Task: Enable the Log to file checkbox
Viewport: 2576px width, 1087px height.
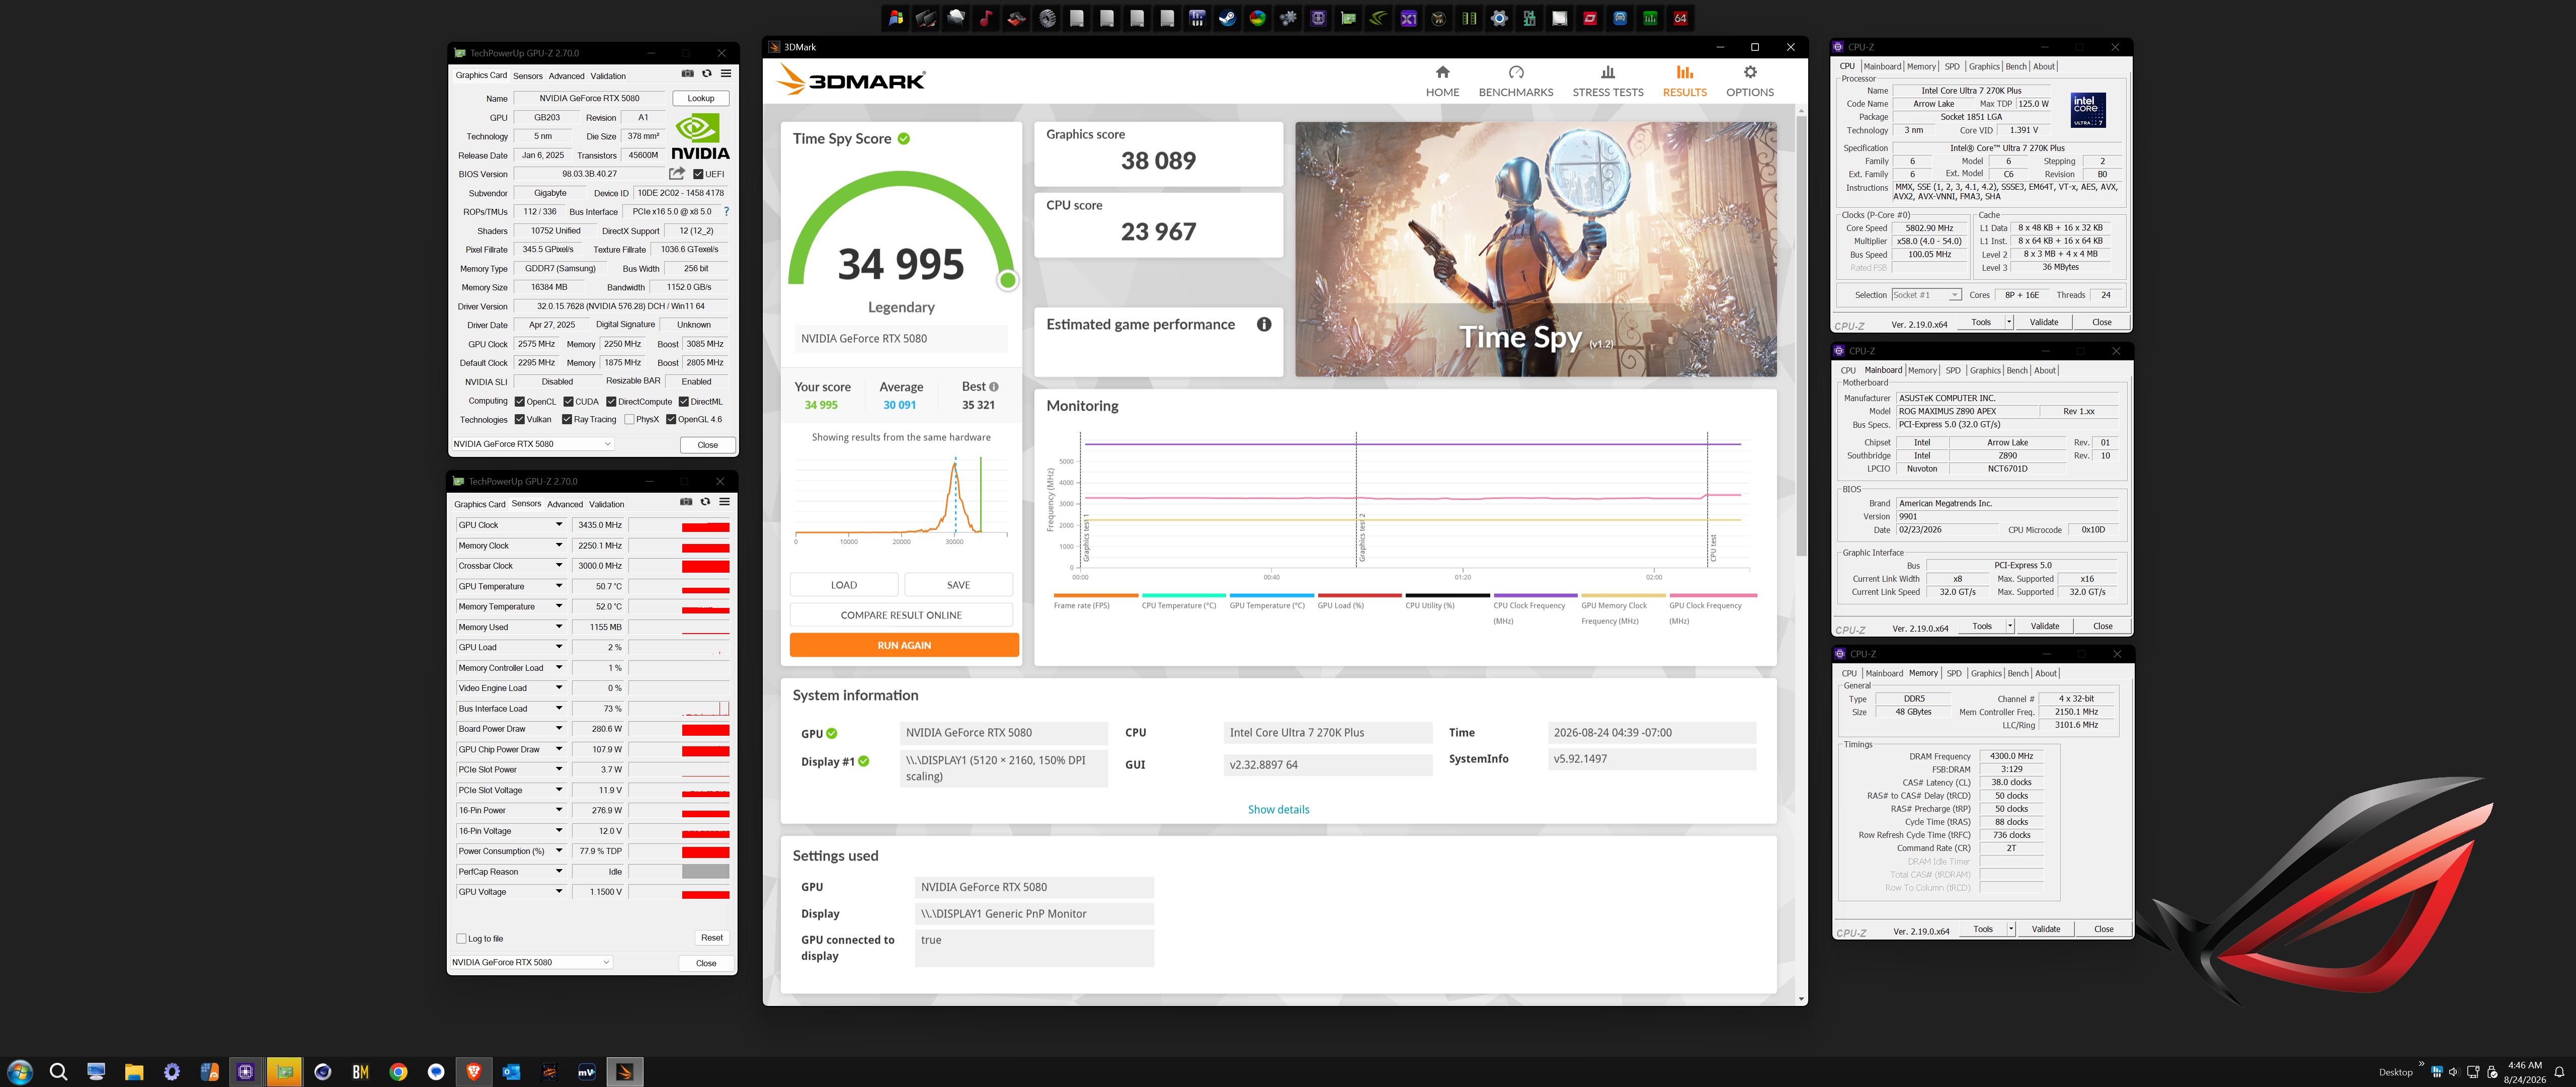Action: [461, 939]
